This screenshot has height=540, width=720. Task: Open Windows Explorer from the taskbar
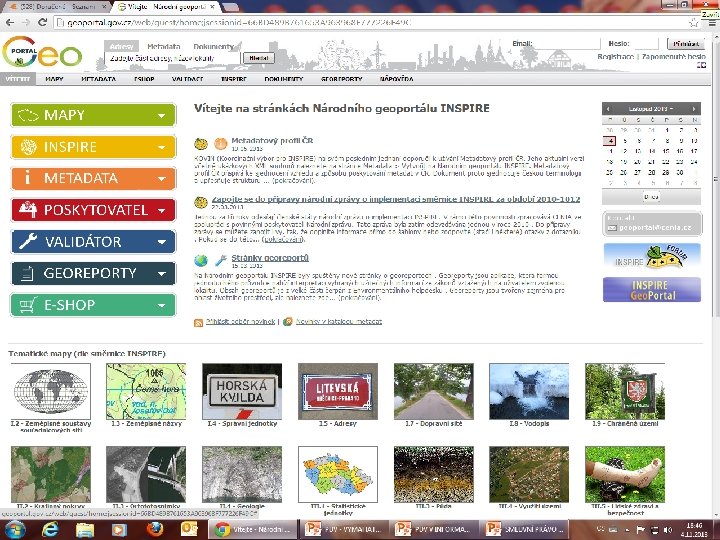coord(85,530)
